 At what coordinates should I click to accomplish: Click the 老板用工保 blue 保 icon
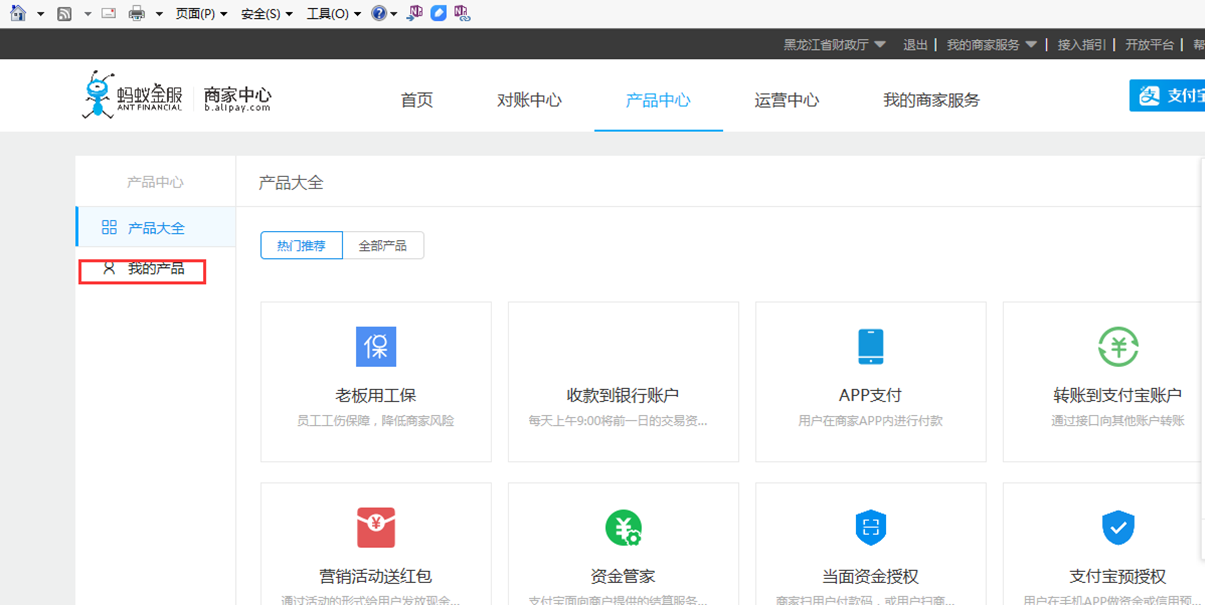click(376, 346)
